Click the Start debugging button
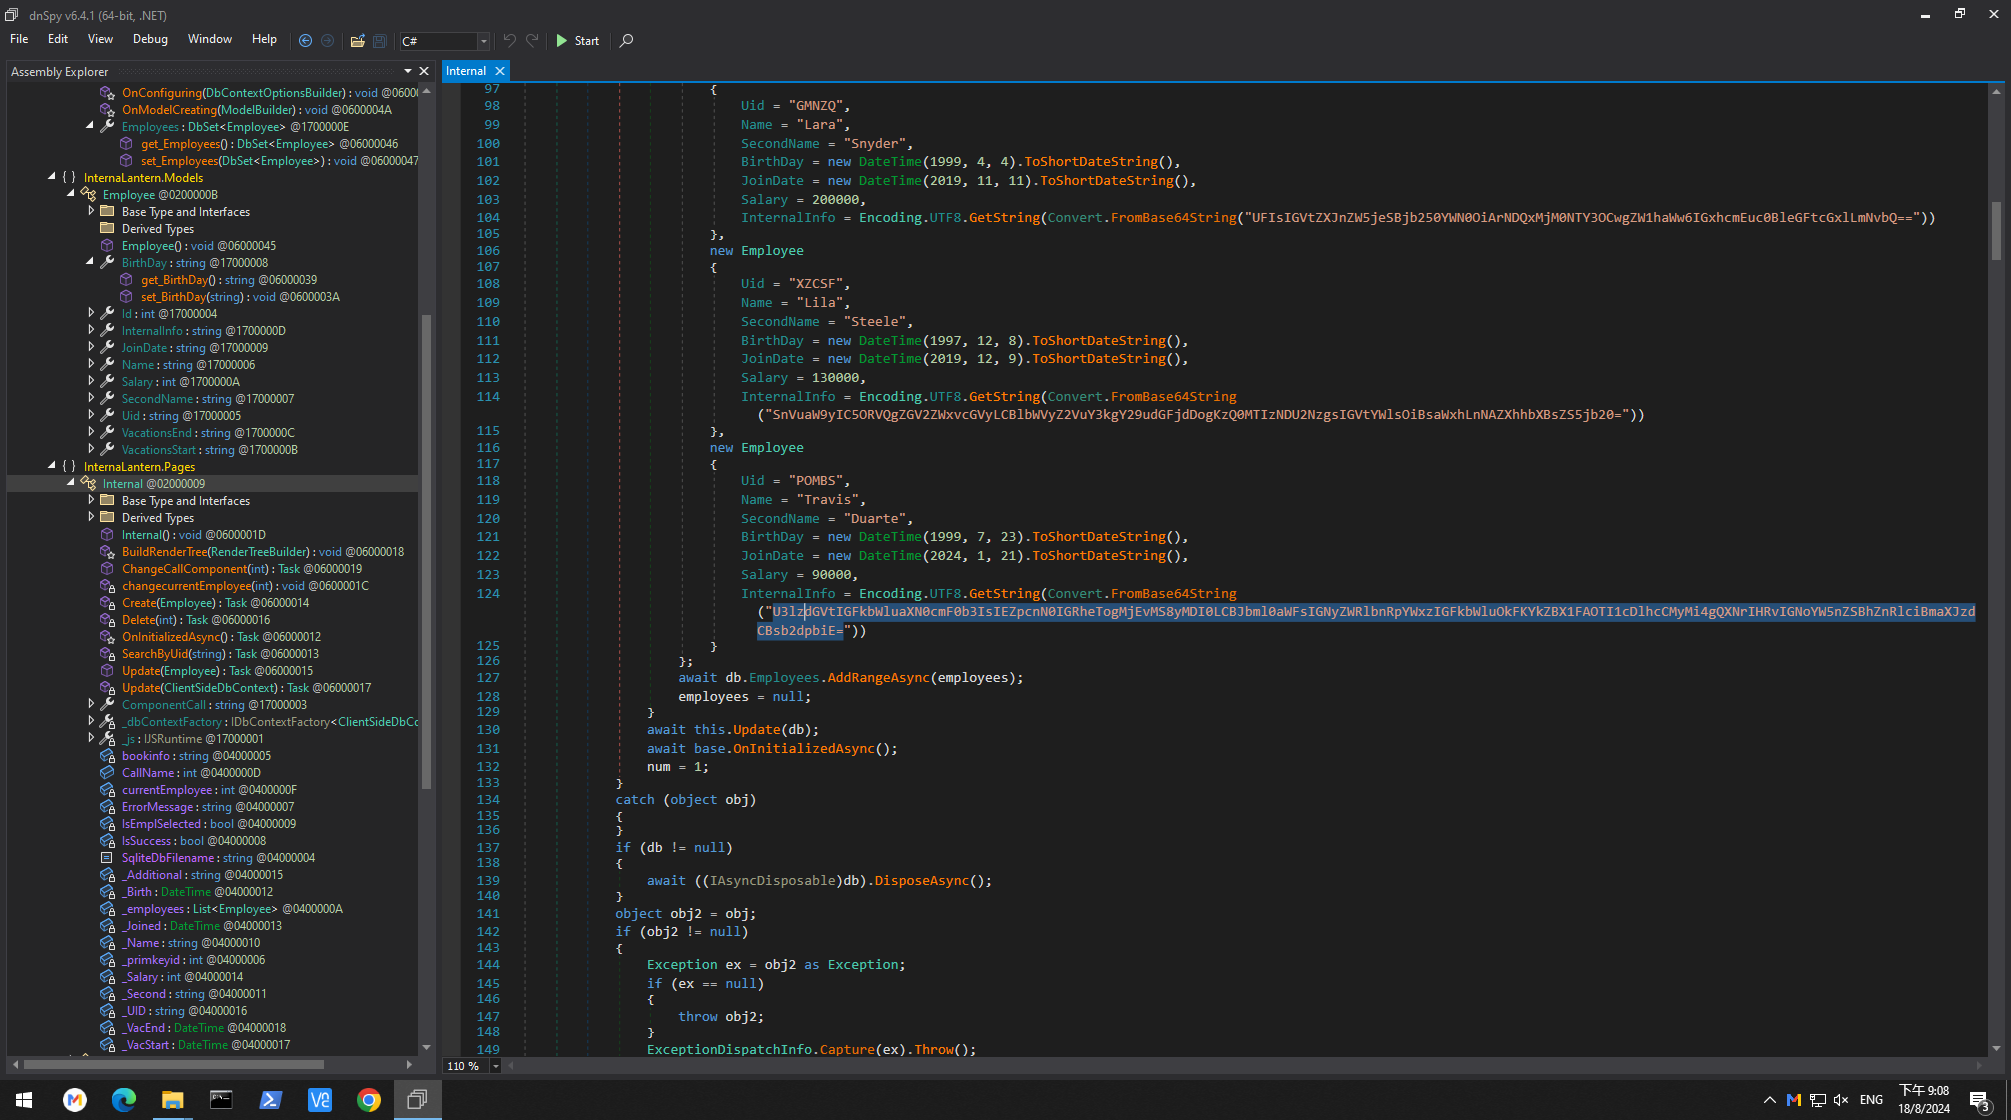 pos(578,41)
